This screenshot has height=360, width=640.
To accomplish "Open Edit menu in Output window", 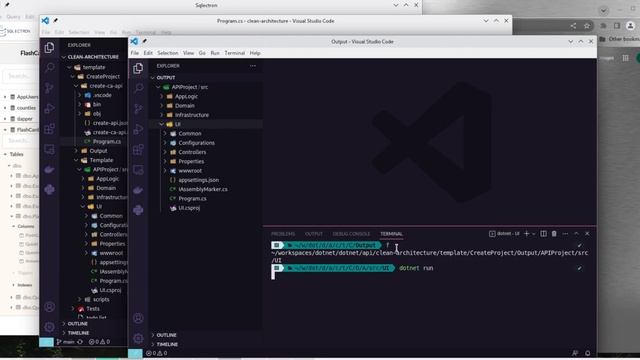I will click(x=148, y=53).
